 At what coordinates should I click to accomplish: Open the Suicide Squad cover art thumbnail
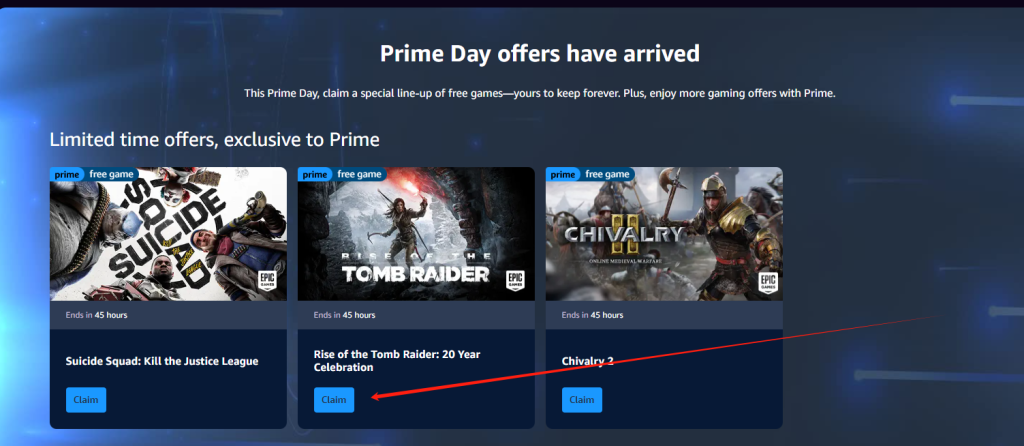(168, 234)
